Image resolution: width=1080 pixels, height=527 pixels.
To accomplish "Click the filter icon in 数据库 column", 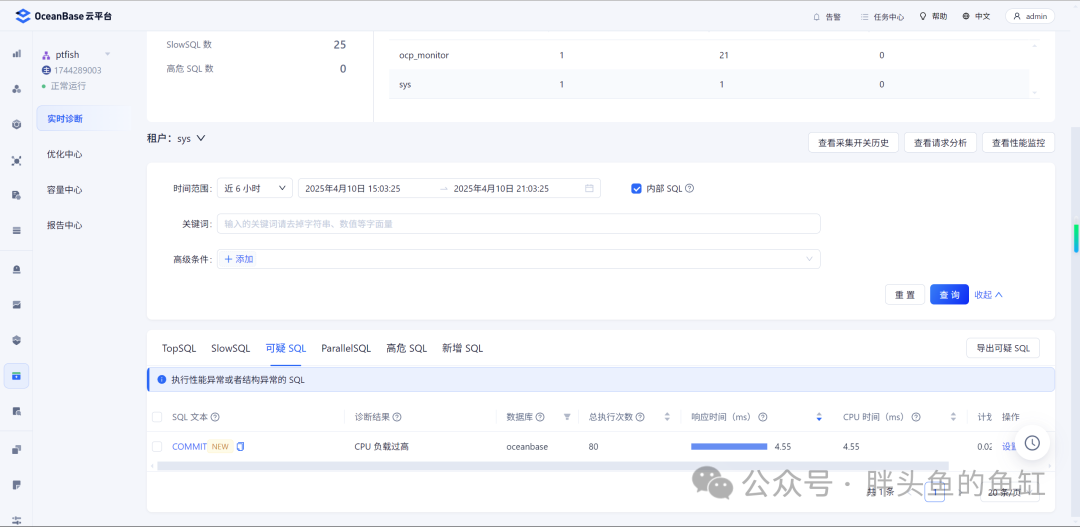I will point(567,417).
